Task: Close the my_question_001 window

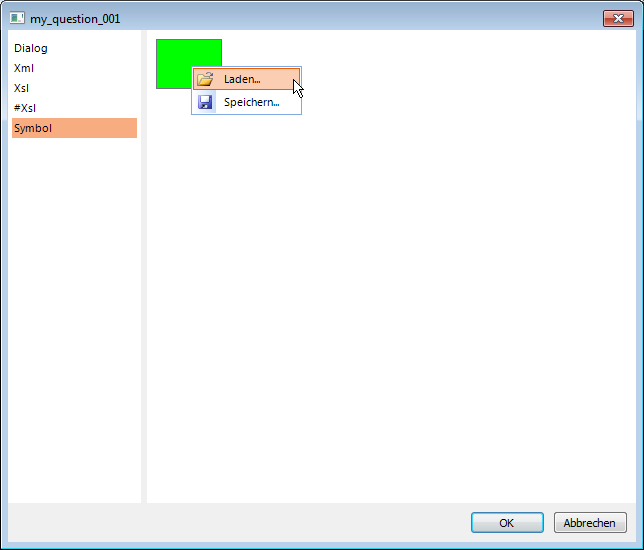Action: point(618,18)
